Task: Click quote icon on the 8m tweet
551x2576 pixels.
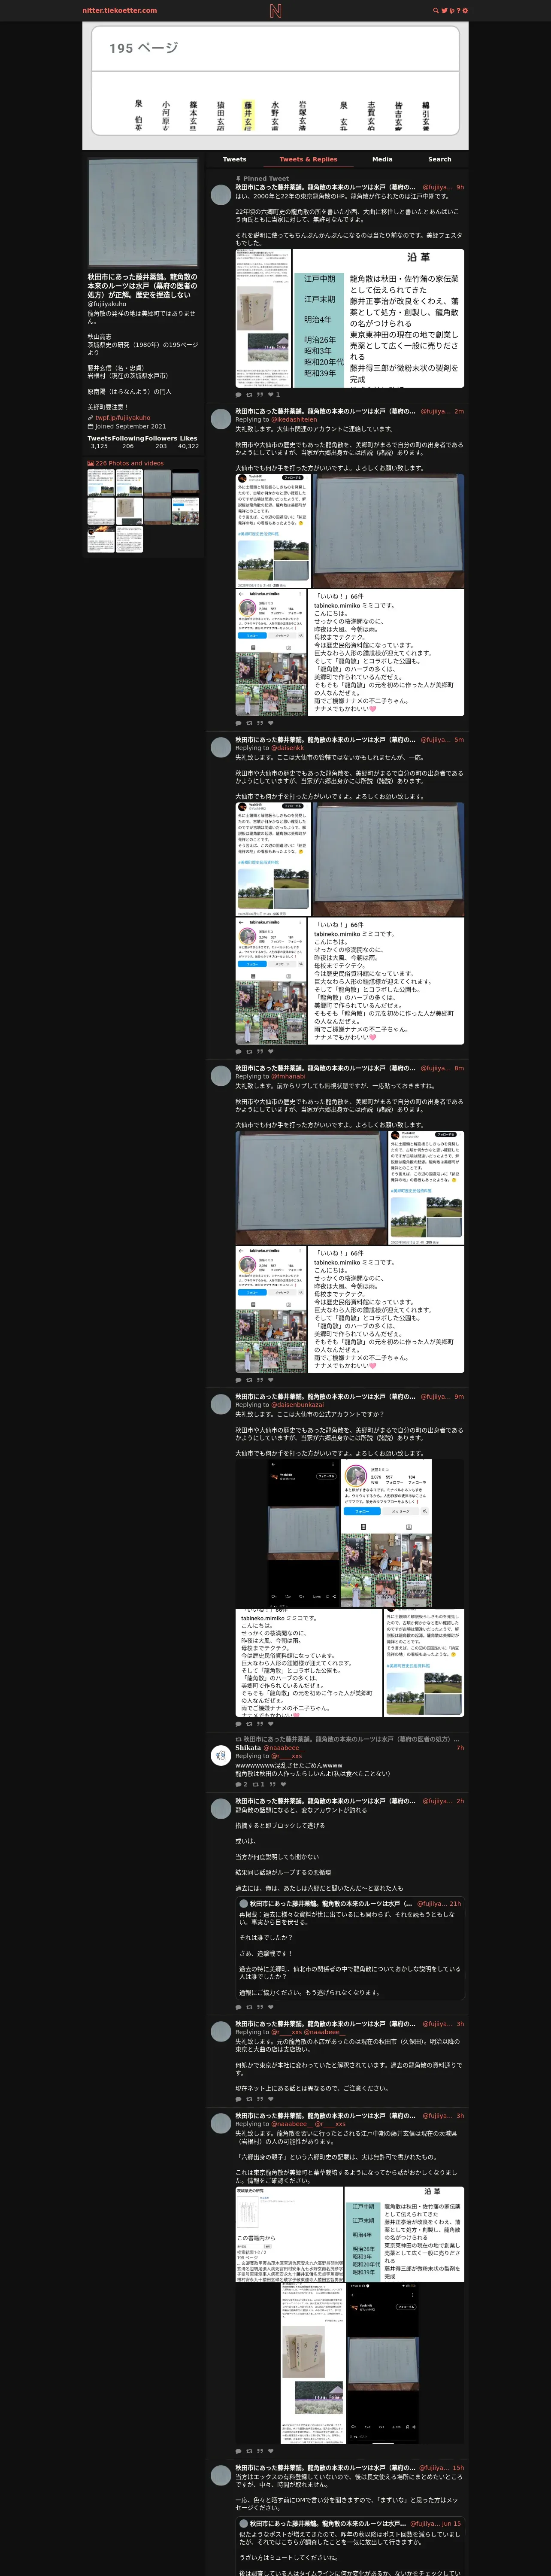Action: (x=260, y=1380)
